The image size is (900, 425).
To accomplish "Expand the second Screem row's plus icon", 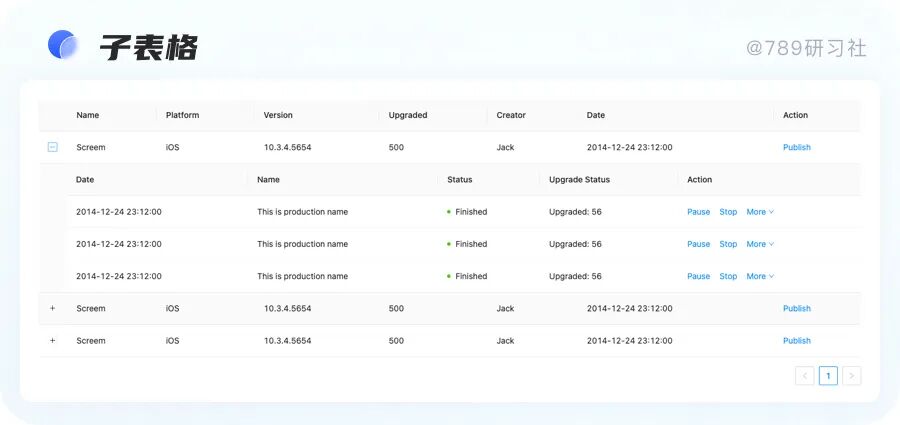I will click(52, 308).
